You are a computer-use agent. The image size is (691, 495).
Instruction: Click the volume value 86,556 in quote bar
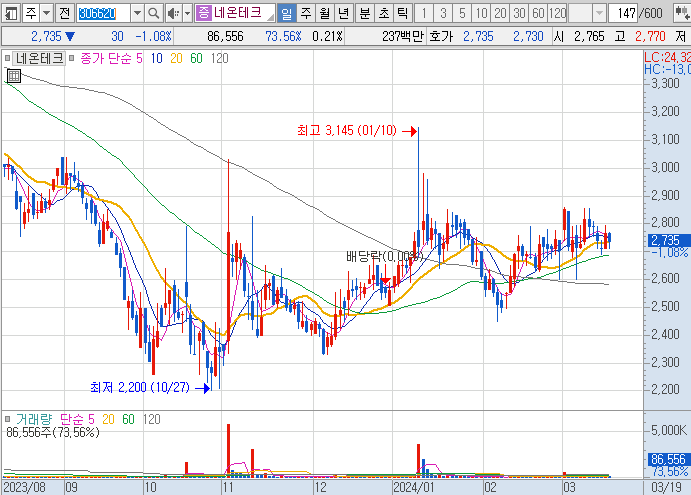(x=225, y=36)
